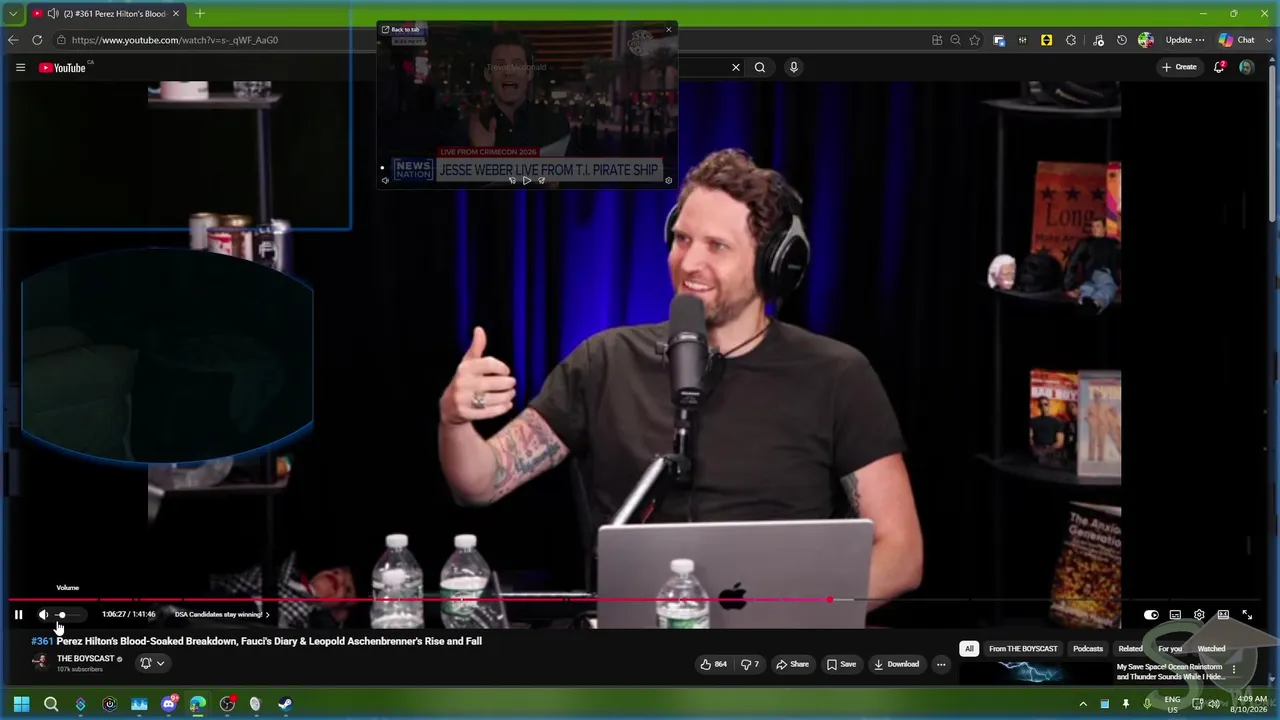Dislike the video with thumbs down
Image resolution: width=1280 pixels, height=720 pixels.
tap(749, 664)
